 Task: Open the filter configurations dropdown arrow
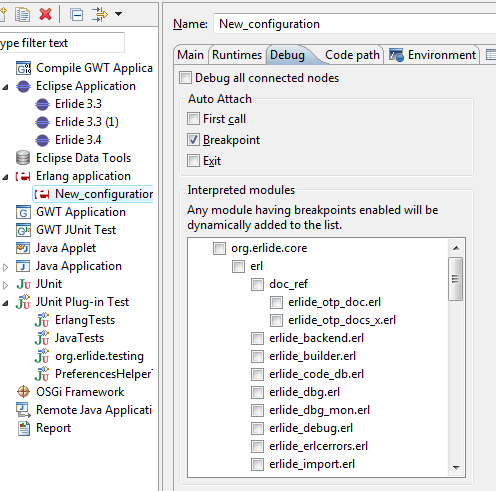coord(118,14)
